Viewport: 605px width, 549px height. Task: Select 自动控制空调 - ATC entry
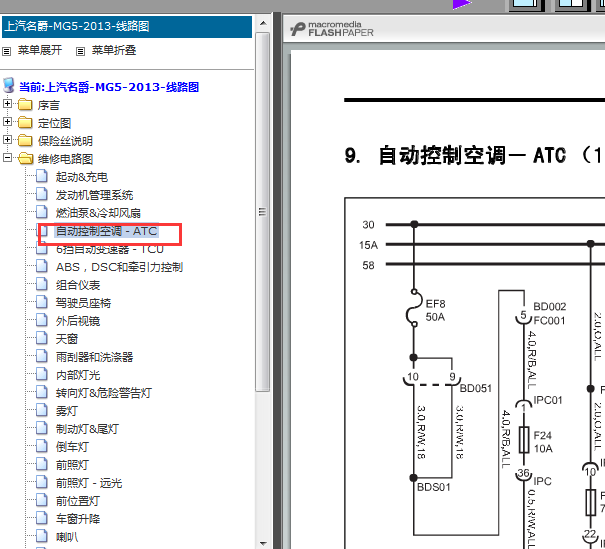pyautogui.click(x=106, y=231)
